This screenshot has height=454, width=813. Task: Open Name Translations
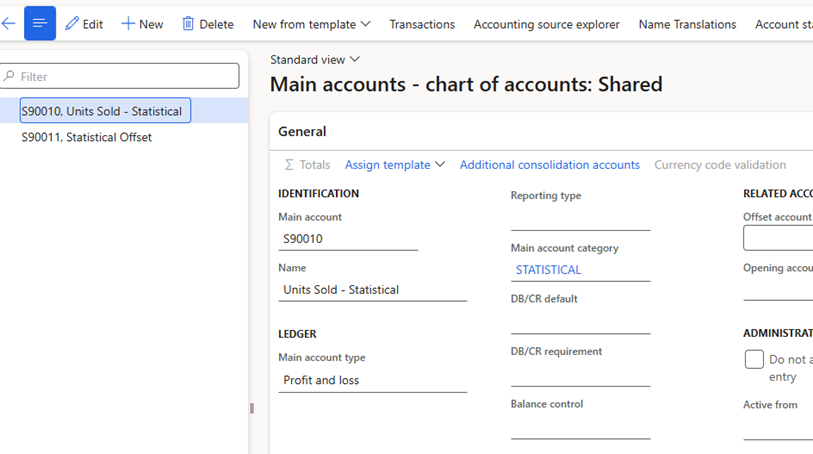(688, 24)
